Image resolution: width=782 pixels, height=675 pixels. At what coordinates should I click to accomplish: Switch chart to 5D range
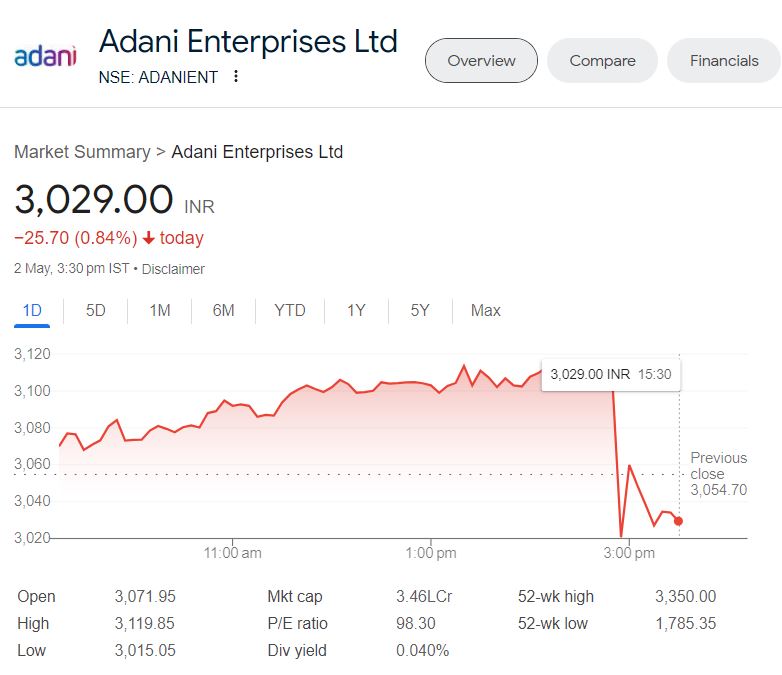[x=95, y=311]
